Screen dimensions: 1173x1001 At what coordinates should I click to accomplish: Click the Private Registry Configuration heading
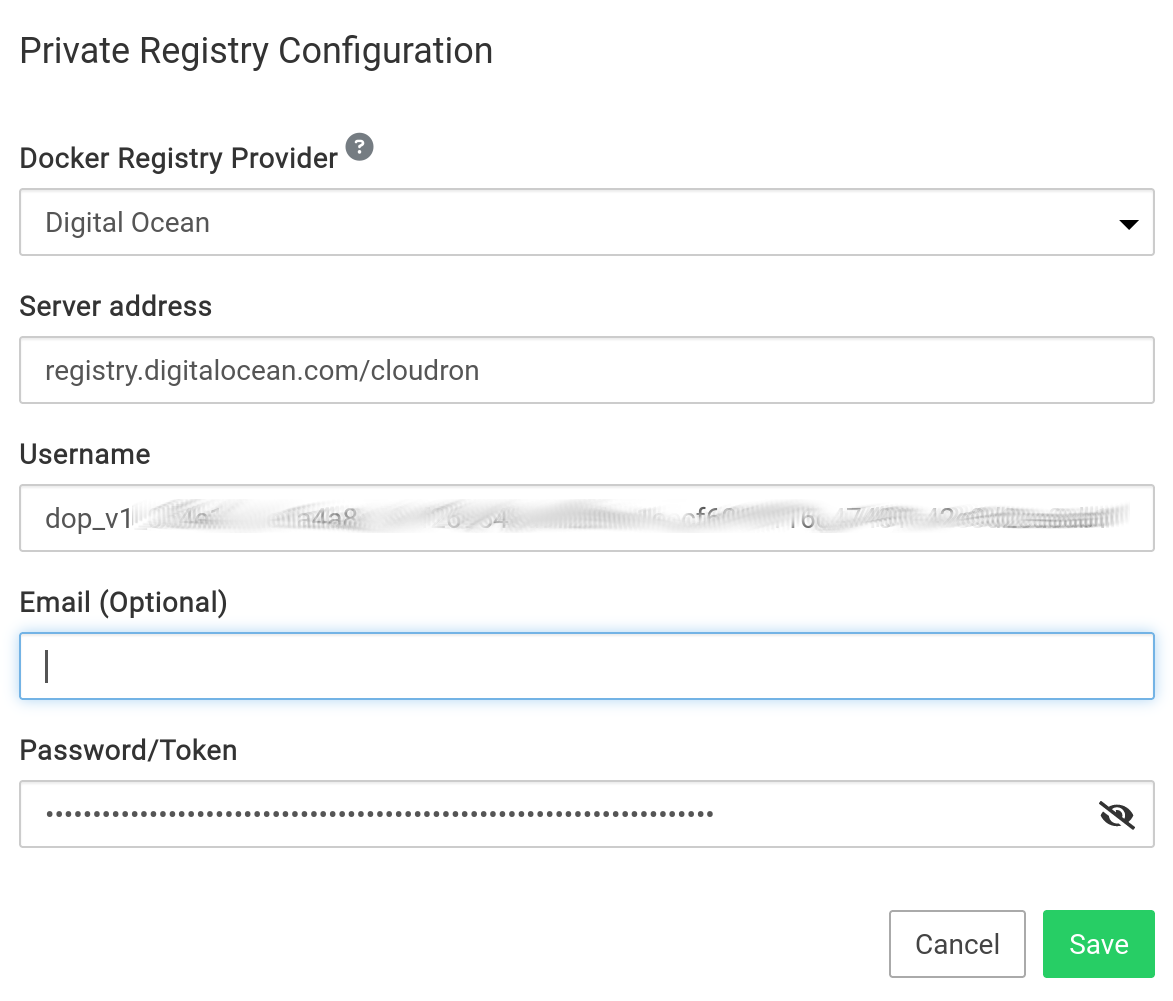256,50
